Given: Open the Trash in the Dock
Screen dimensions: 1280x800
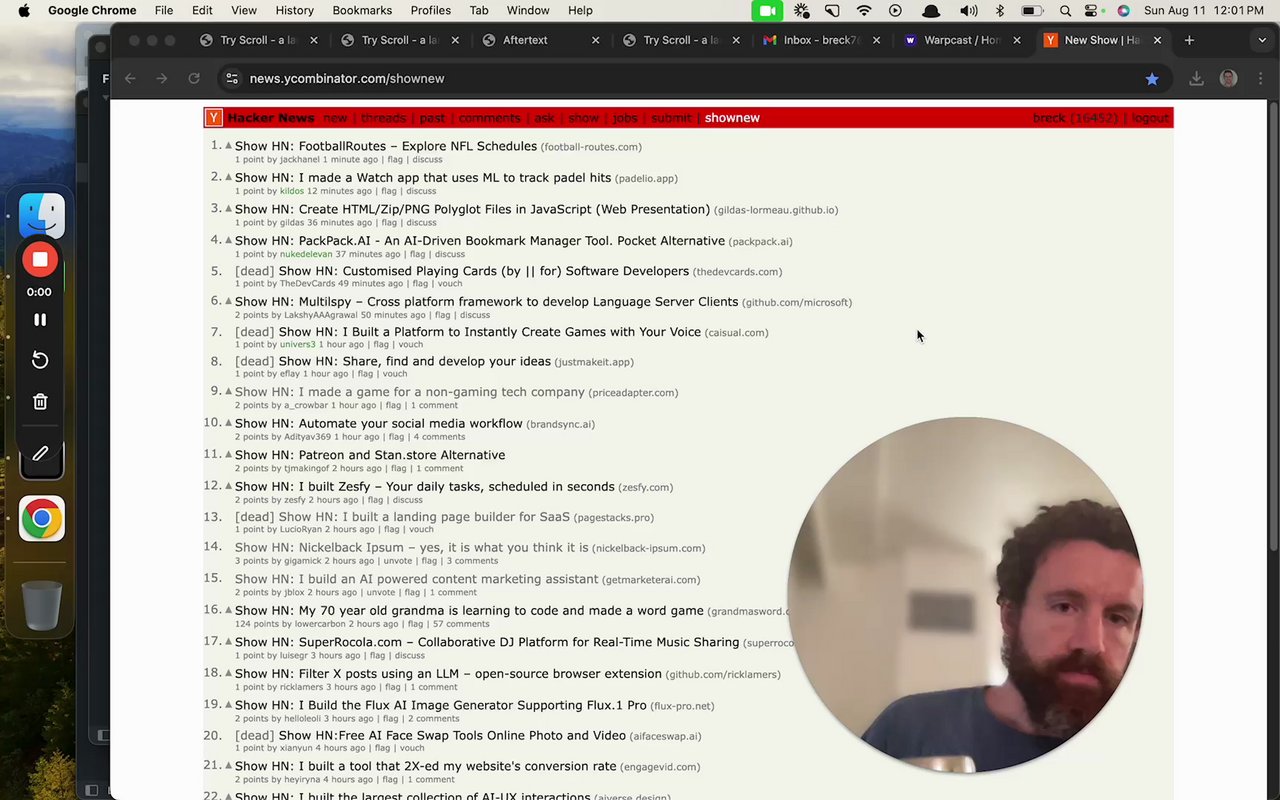Looking at the screenshot, I should 42,603.
